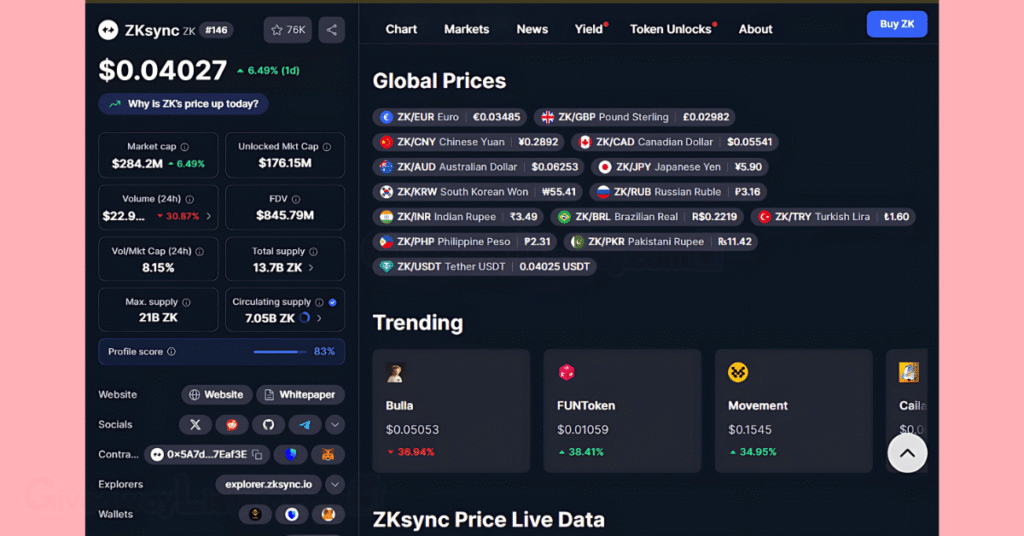Select the ZK/RUB Russian Ruble chip
This screenshot has width=1024, height=536.
coord(678,192)
